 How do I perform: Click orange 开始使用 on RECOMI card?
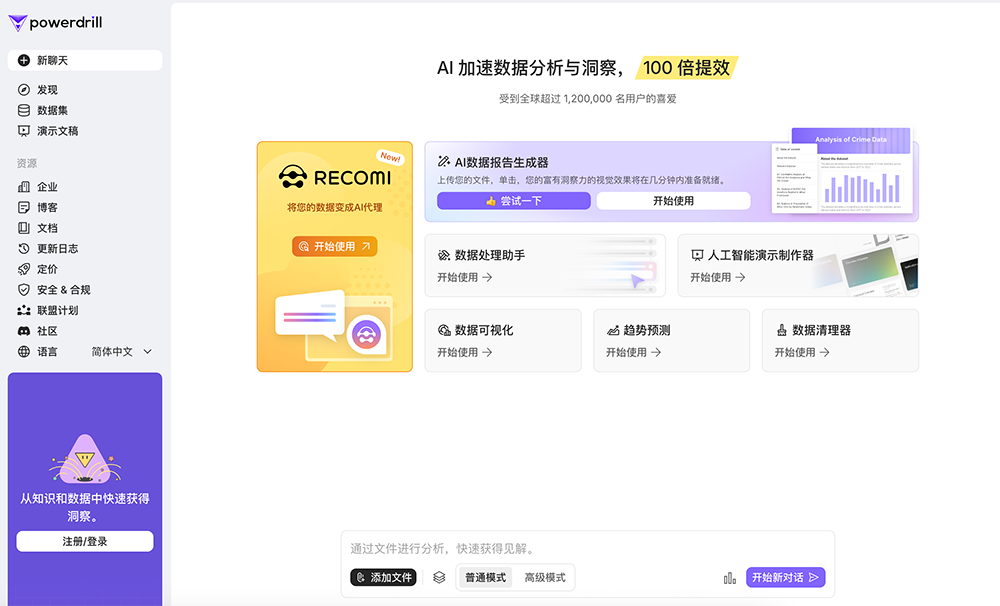coord(335,246)
